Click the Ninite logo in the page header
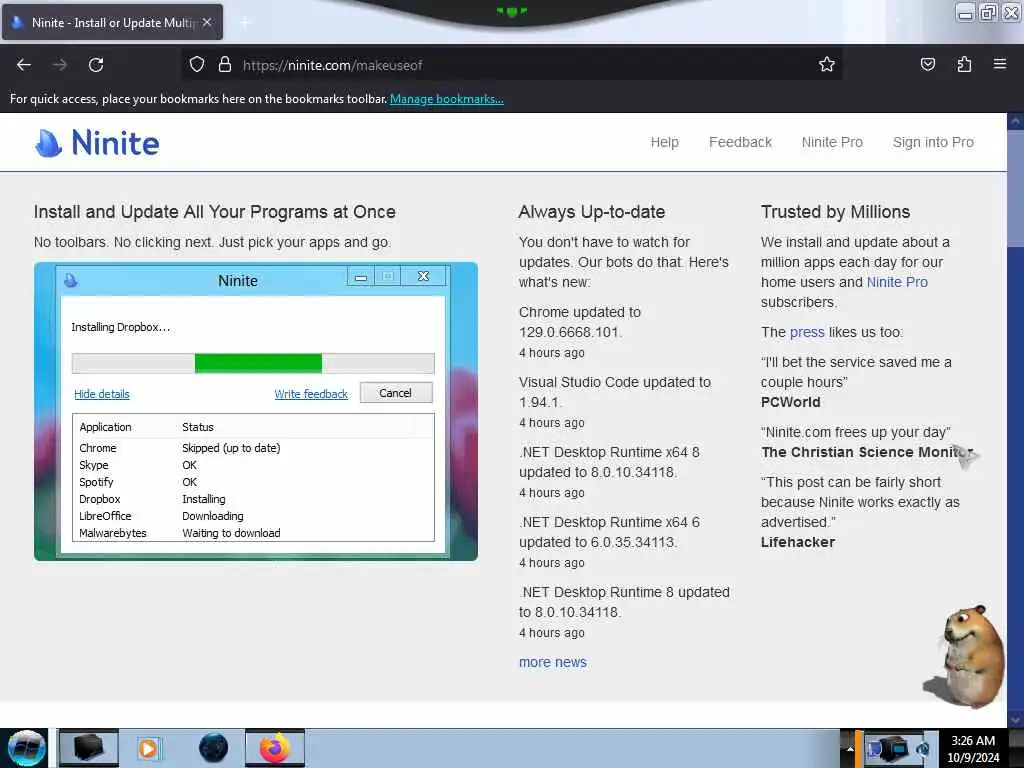 (x=97, y=142)
